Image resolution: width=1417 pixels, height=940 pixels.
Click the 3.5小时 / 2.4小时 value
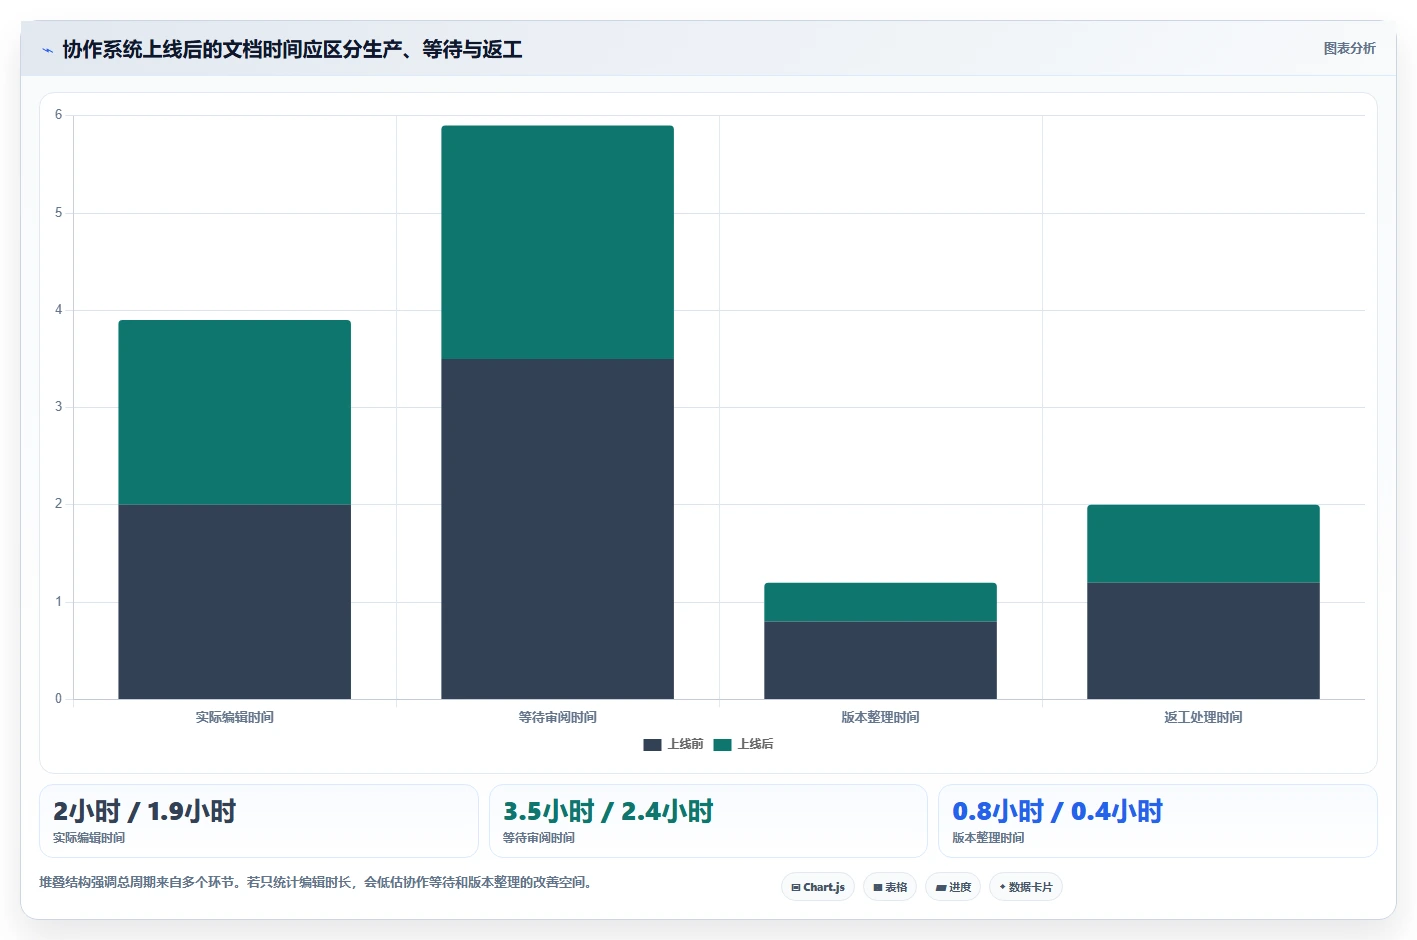608,811
